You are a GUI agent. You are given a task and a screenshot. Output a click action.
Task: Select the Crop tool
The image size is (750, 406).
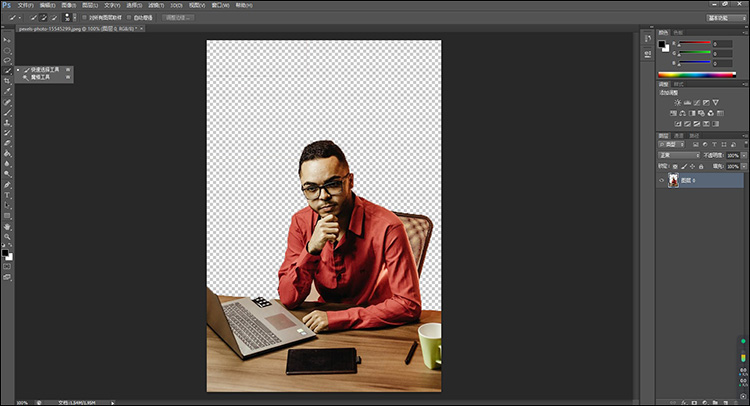coord(7,81)
